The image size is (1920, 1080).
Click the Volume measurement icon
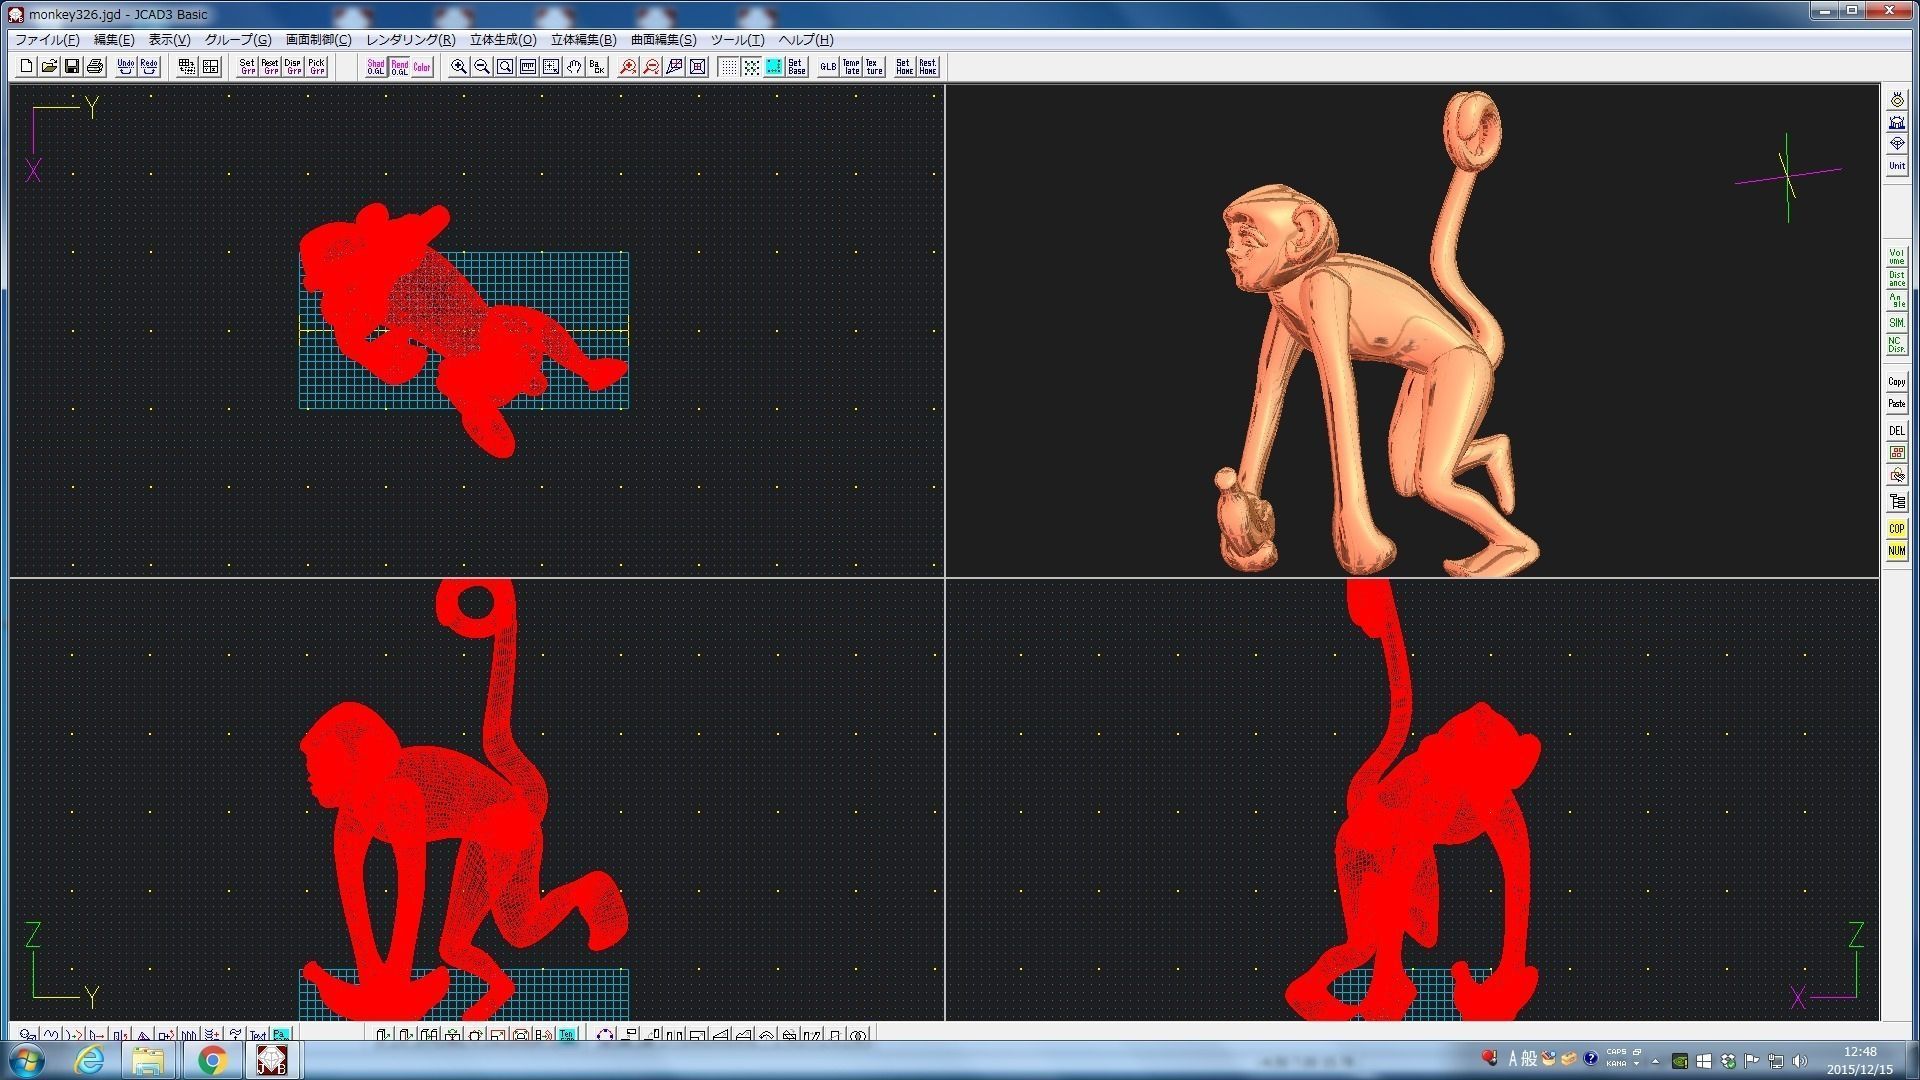[x=1896, y=256]
